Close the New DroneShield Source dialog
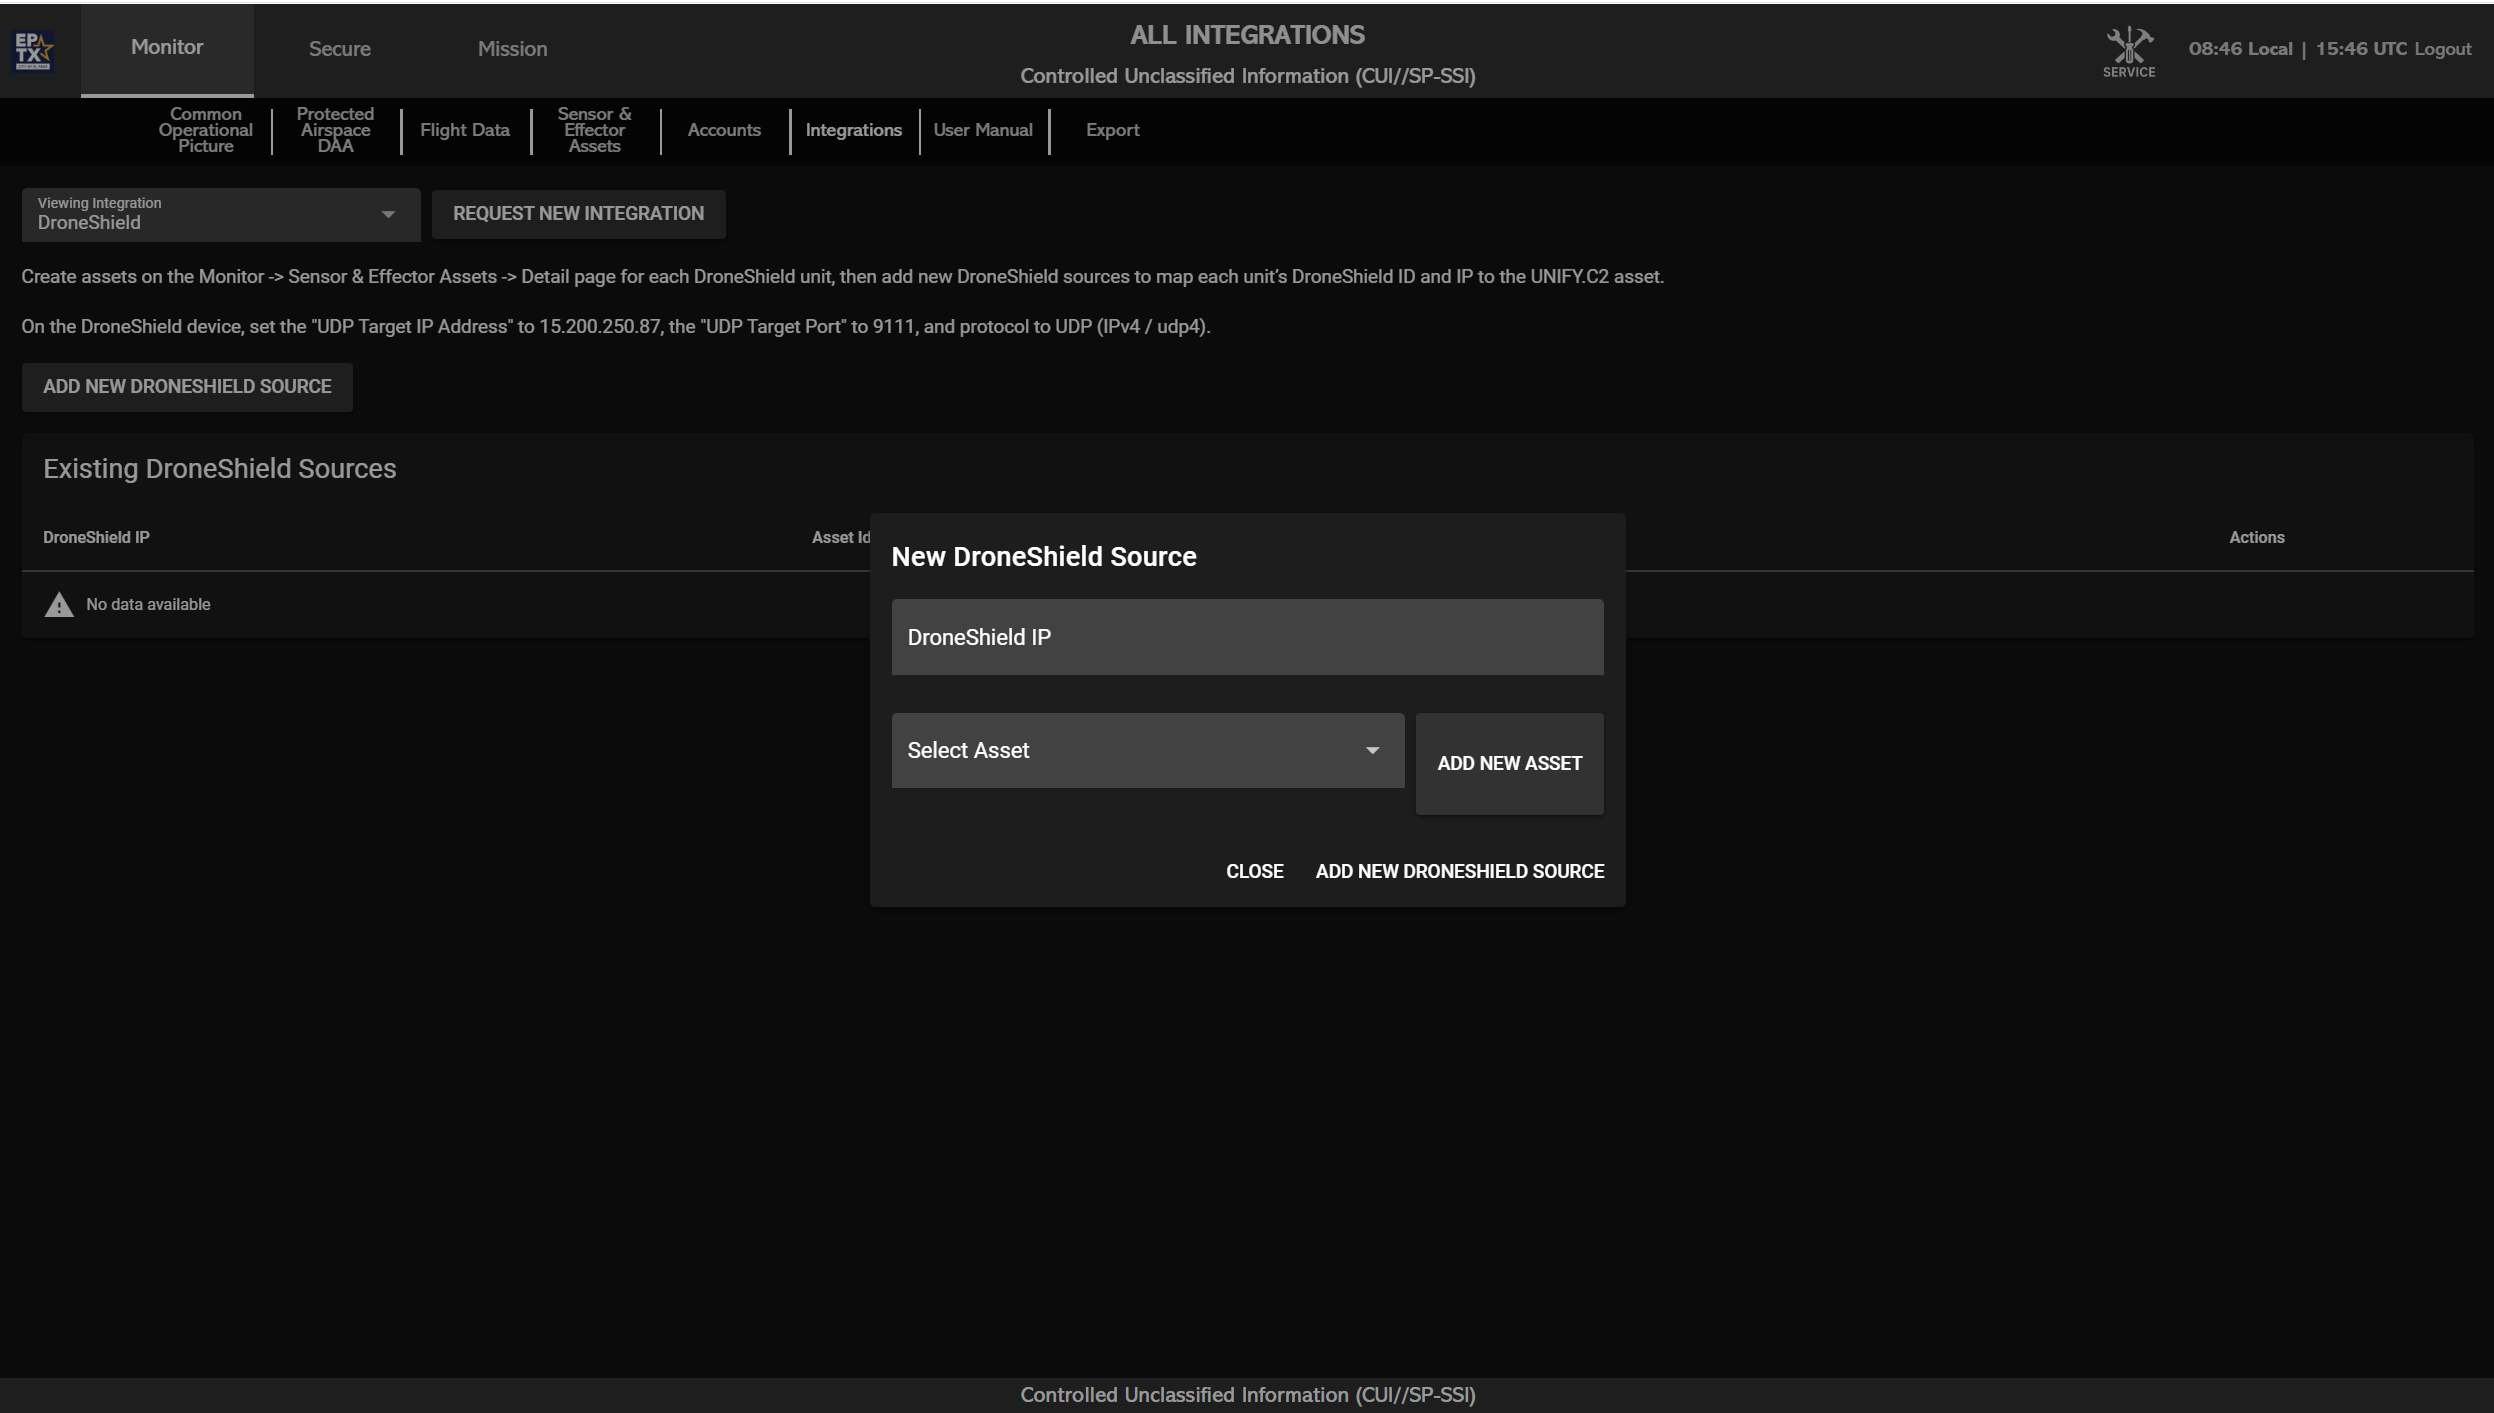Viewport: 2494px width, 1413px height. (x=1254, y=871)
